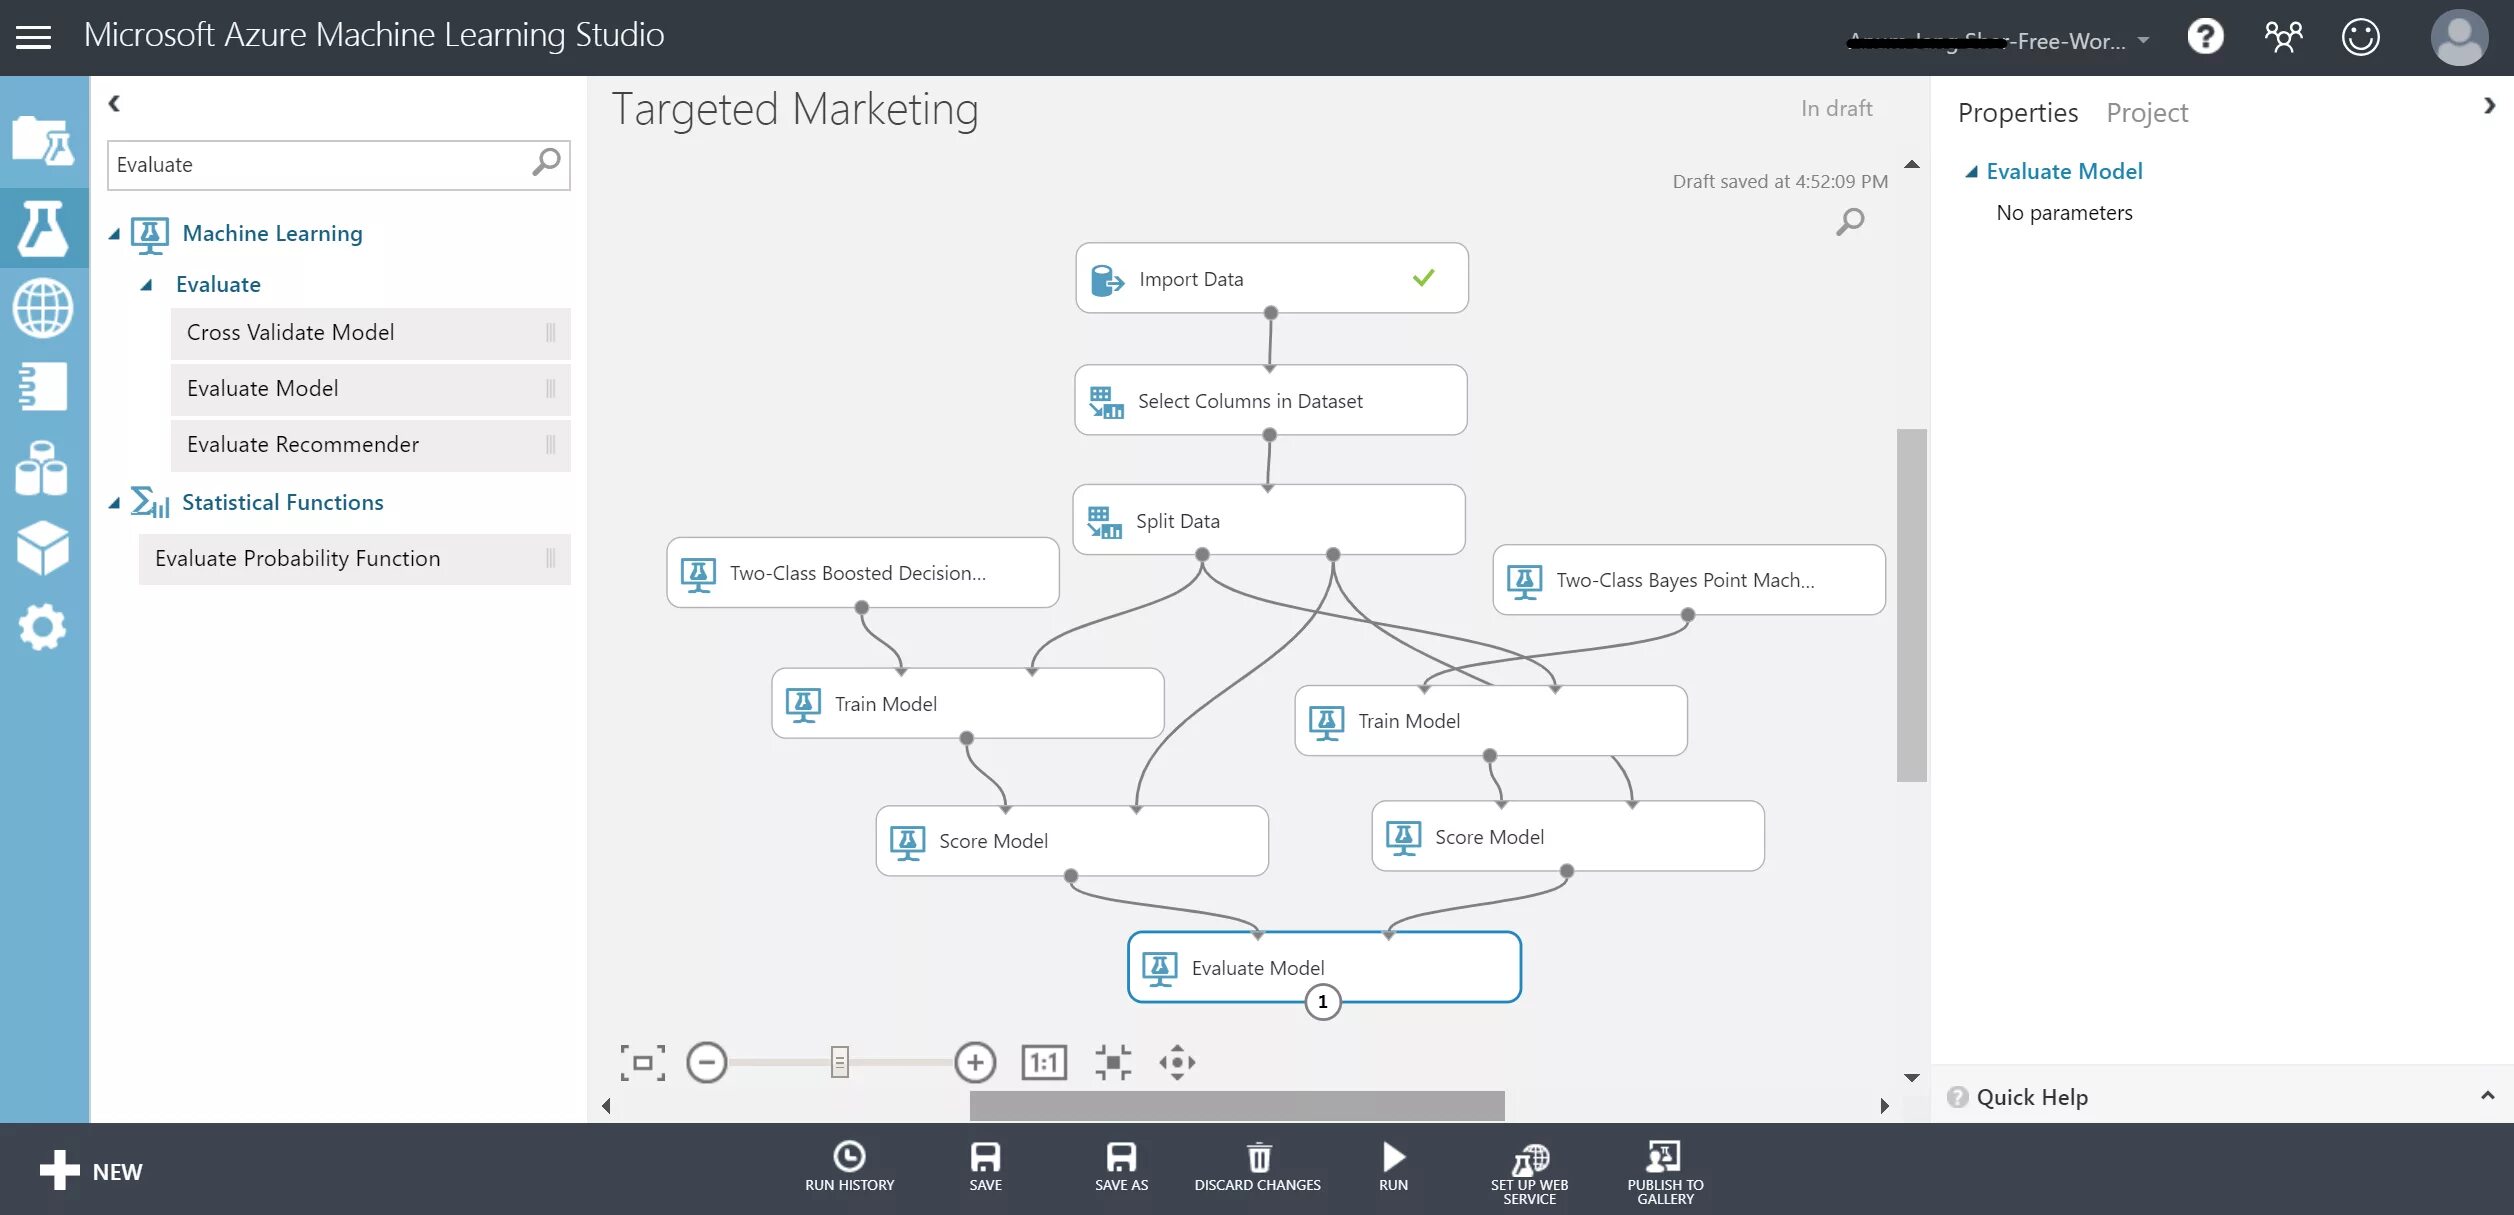Viewport: 2514px width, 1215px height.
Task: Open the workspace selector dropdown
Action: pyautogui.click(x=2143, y=41)
